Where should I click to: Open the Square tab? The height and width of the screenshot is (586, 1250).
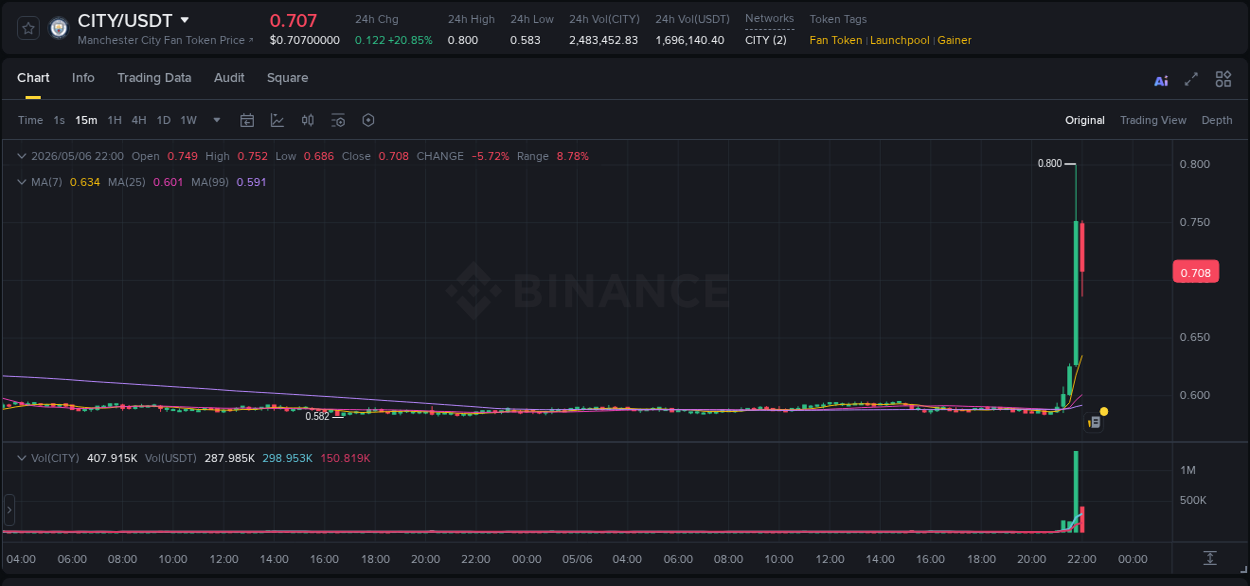pyautogui.click(x=287, y=78)
